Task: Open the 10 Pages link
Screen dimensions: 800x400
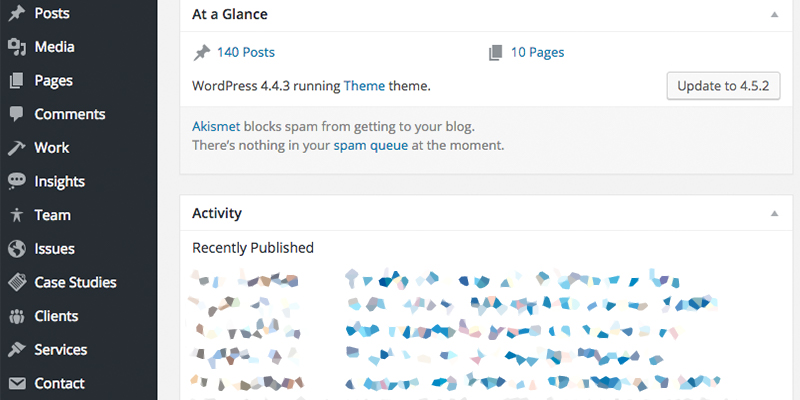Action: (x=538, y=53)
